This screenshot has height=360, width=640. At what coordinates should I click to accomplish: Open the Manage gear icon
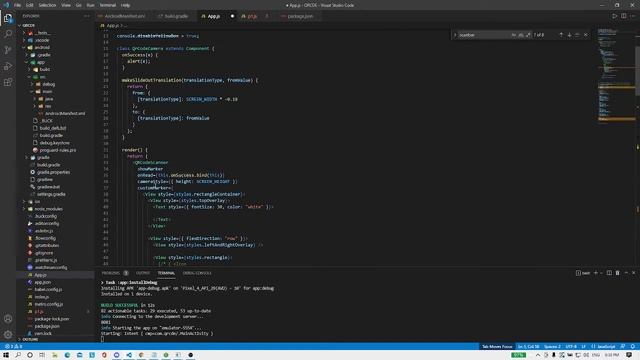click(8, 335)
